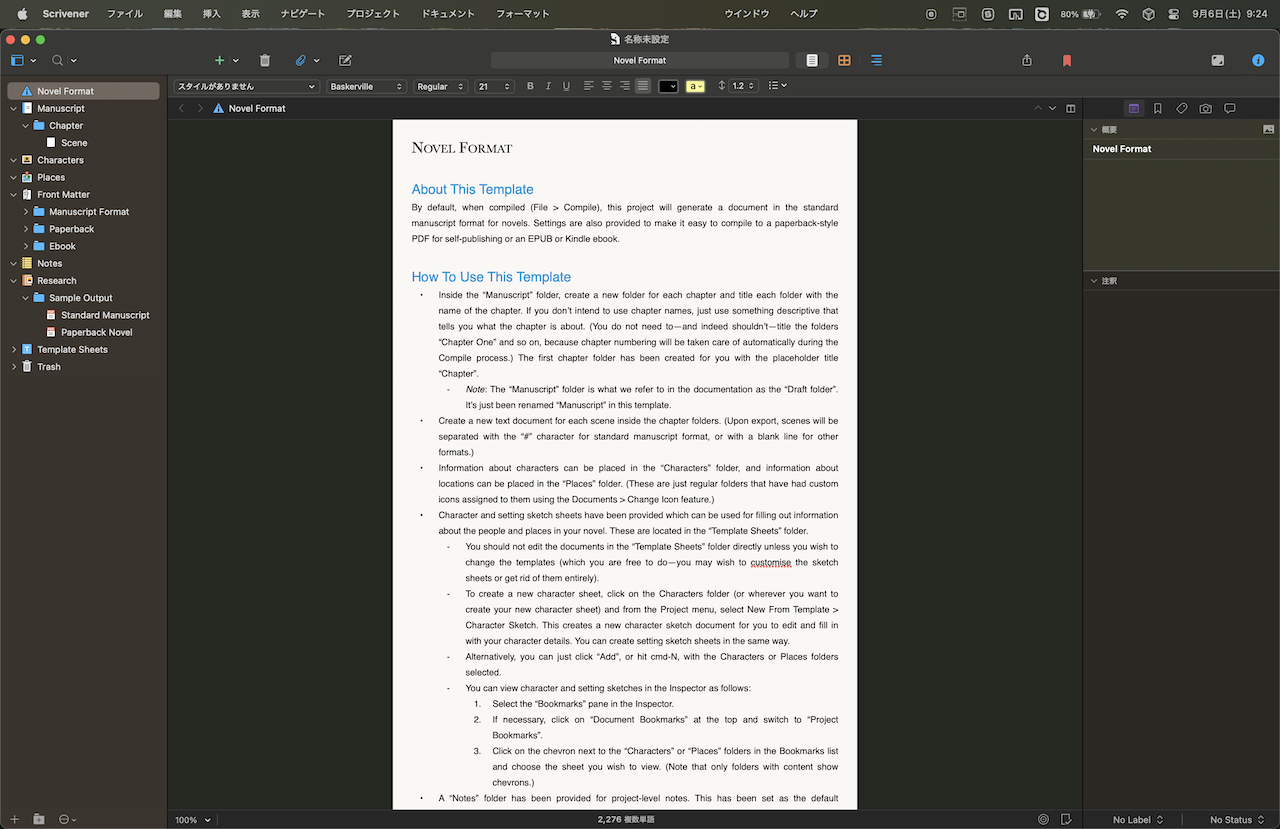This screenshot has width=1280, height=829.
Task: Click the footer document notes icon
Action: (1067, 819)
